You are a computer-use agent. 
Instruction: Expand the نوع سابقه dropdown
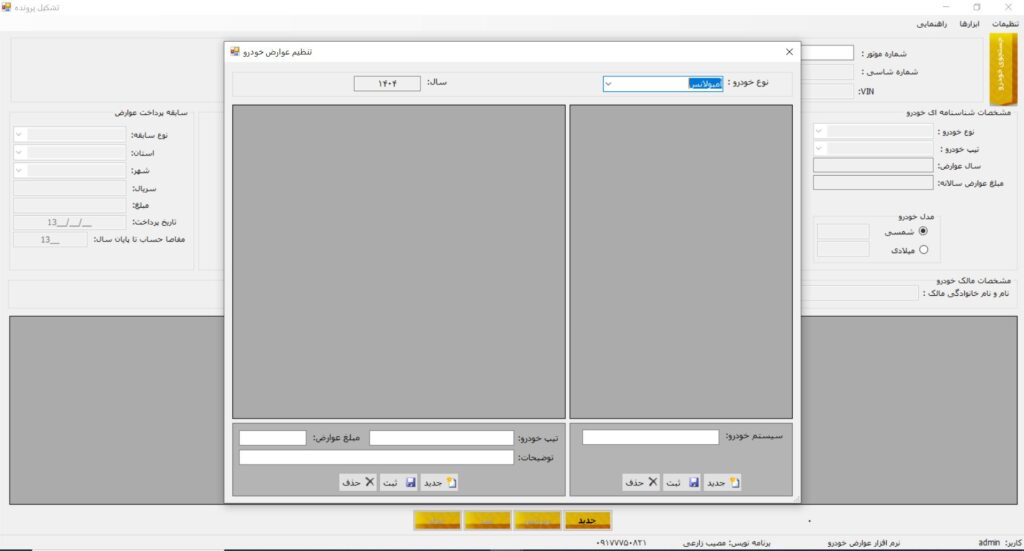coord(20,134)
